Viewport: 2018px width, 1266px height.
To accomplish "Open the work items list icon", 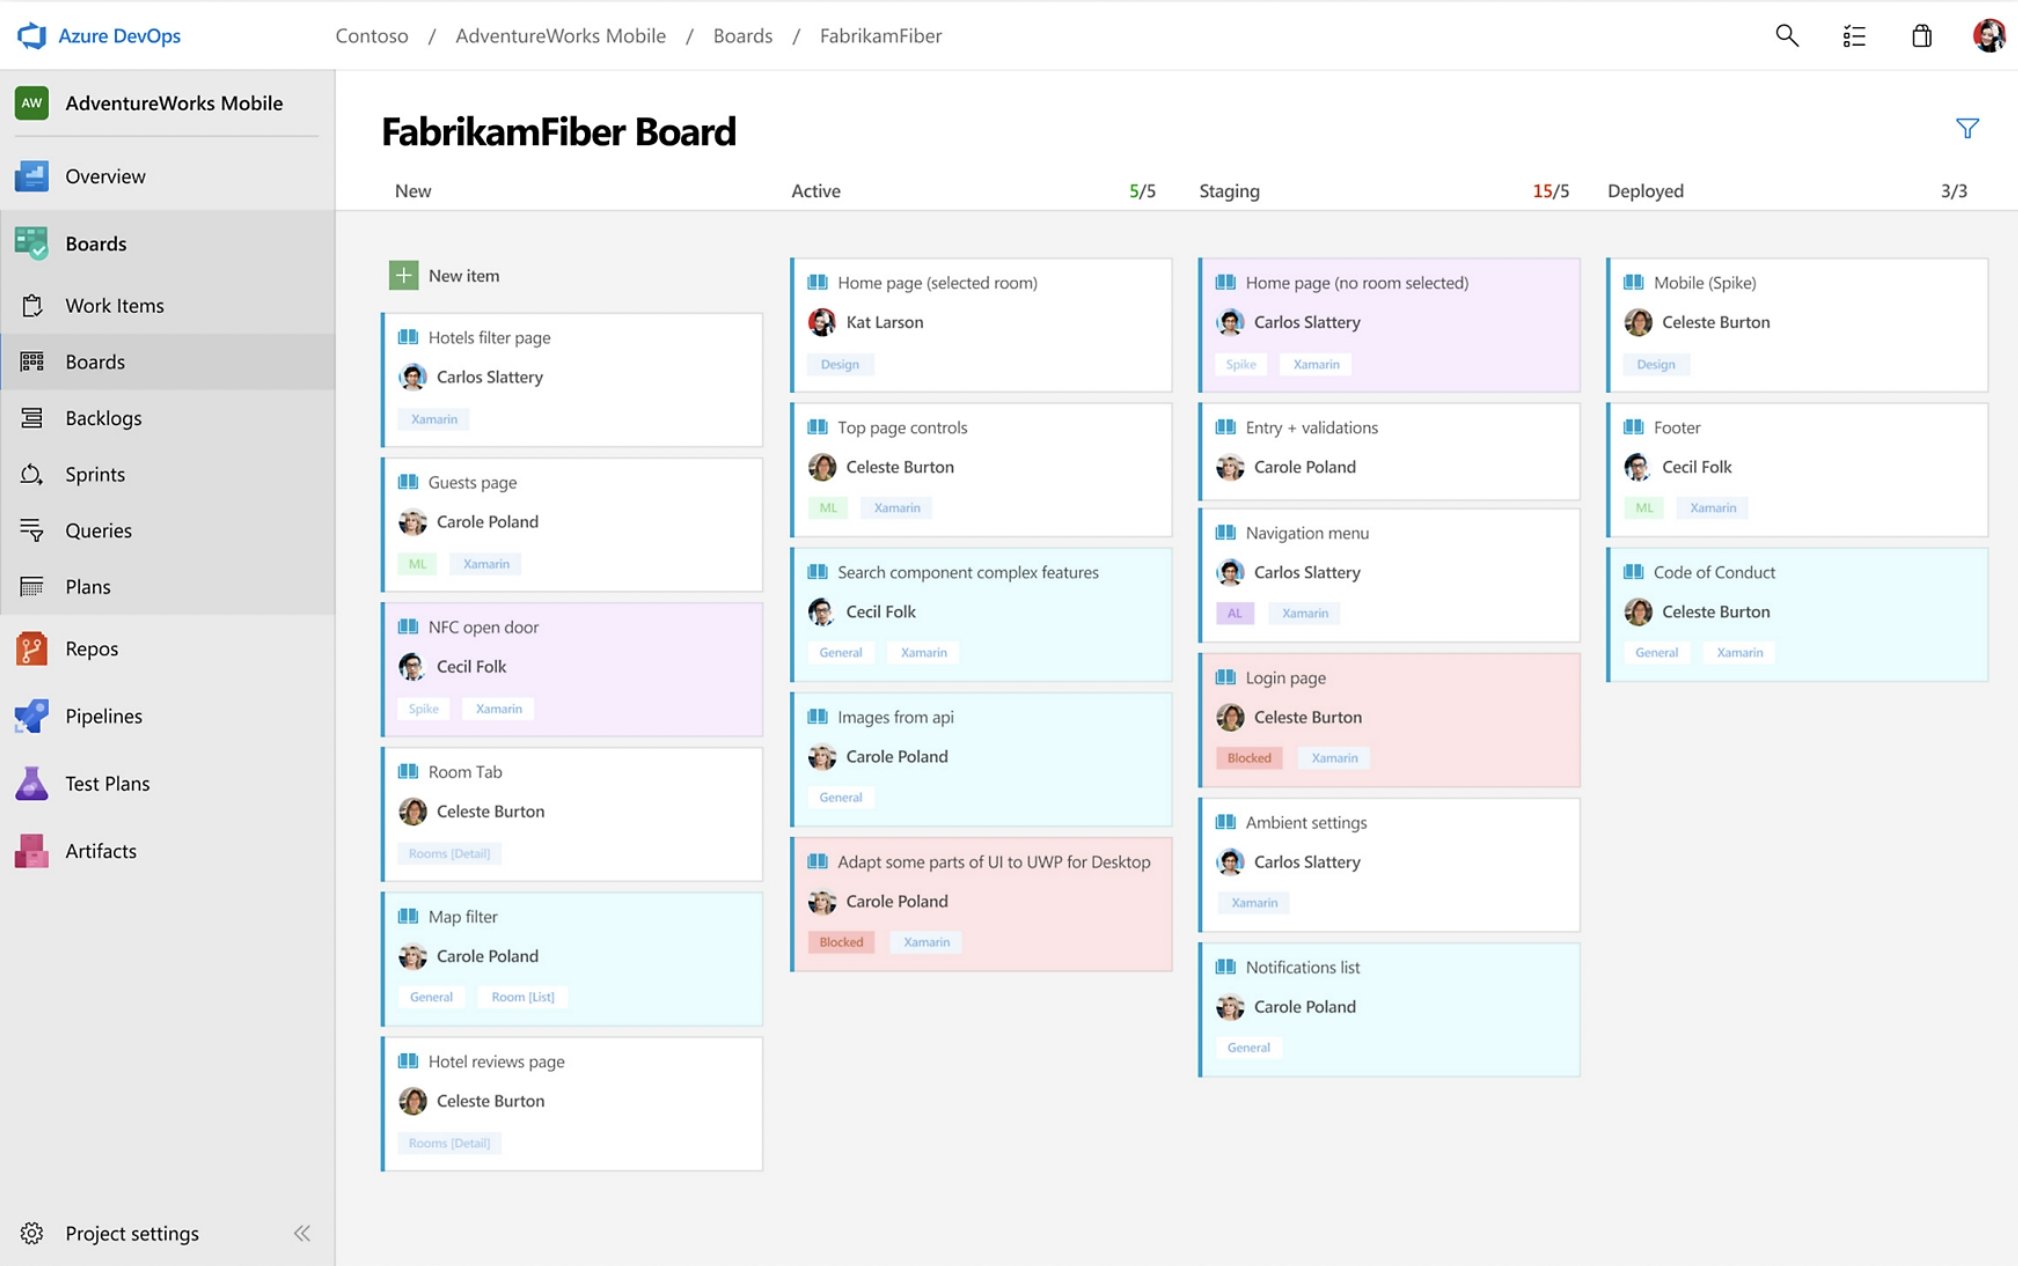I will 1854,36.
